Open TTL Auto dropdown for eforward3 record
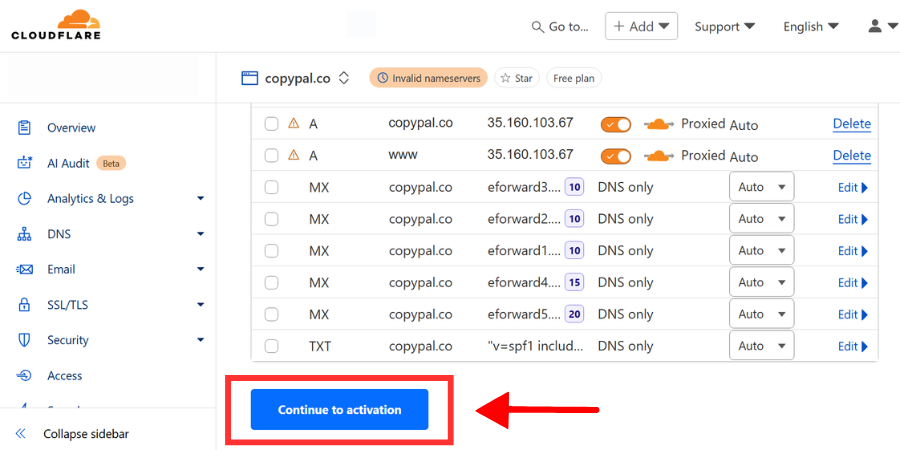900x450 pixels. pos(762,187)
